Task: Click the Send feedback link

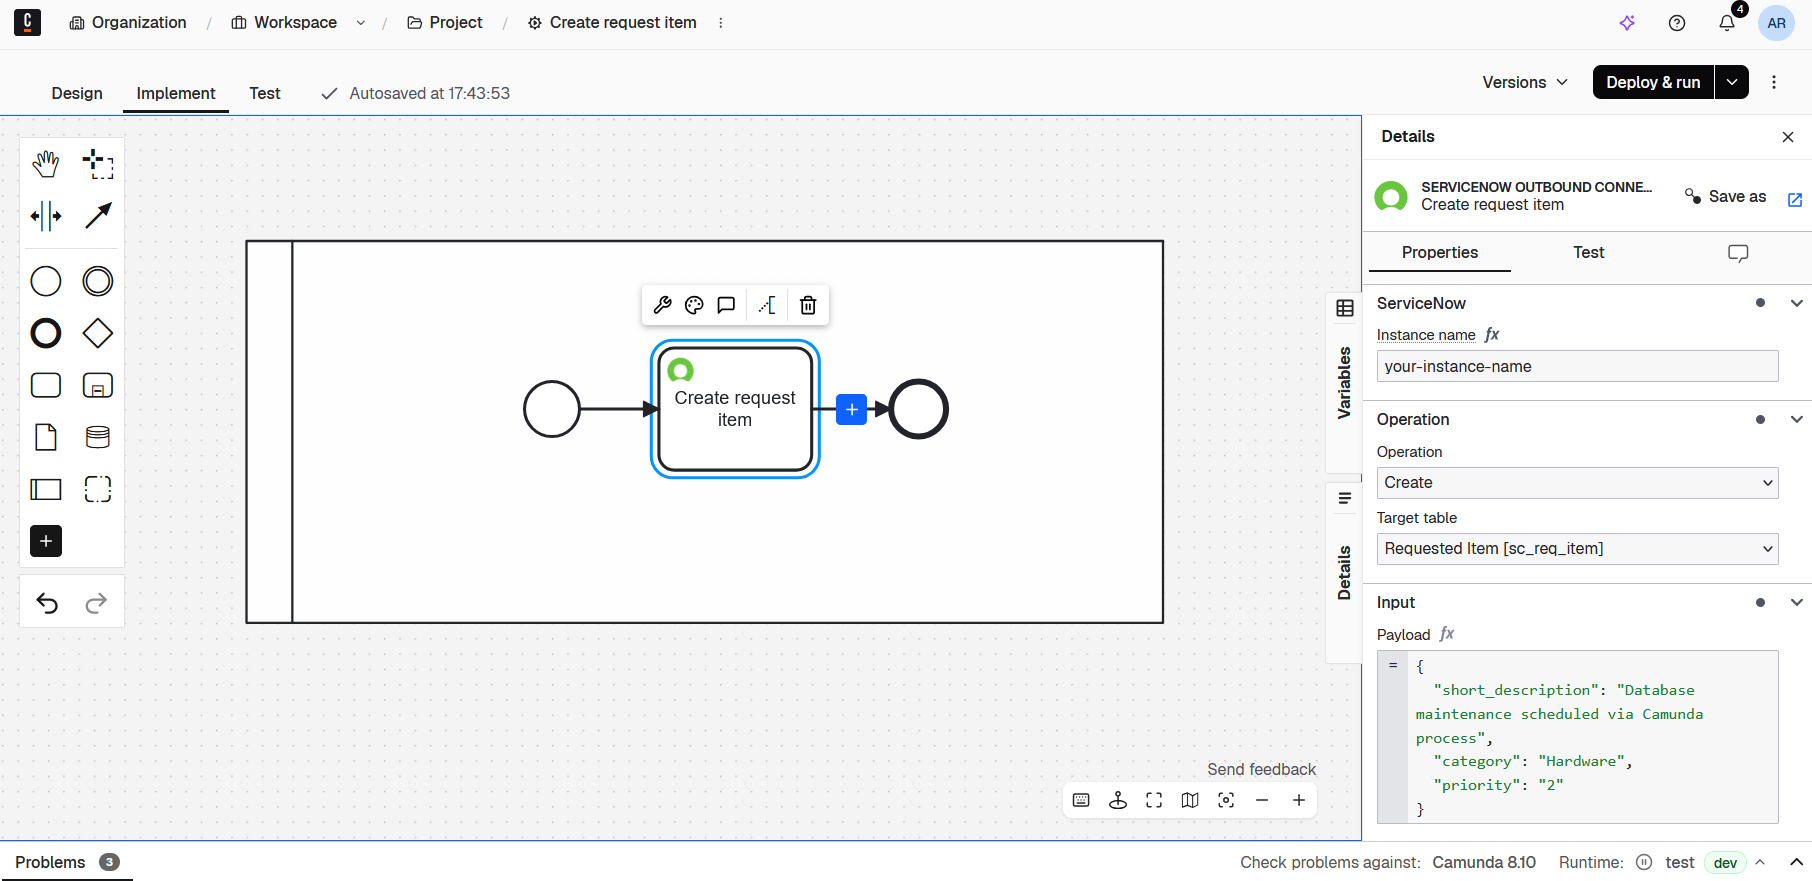Action: [1261, 769]
